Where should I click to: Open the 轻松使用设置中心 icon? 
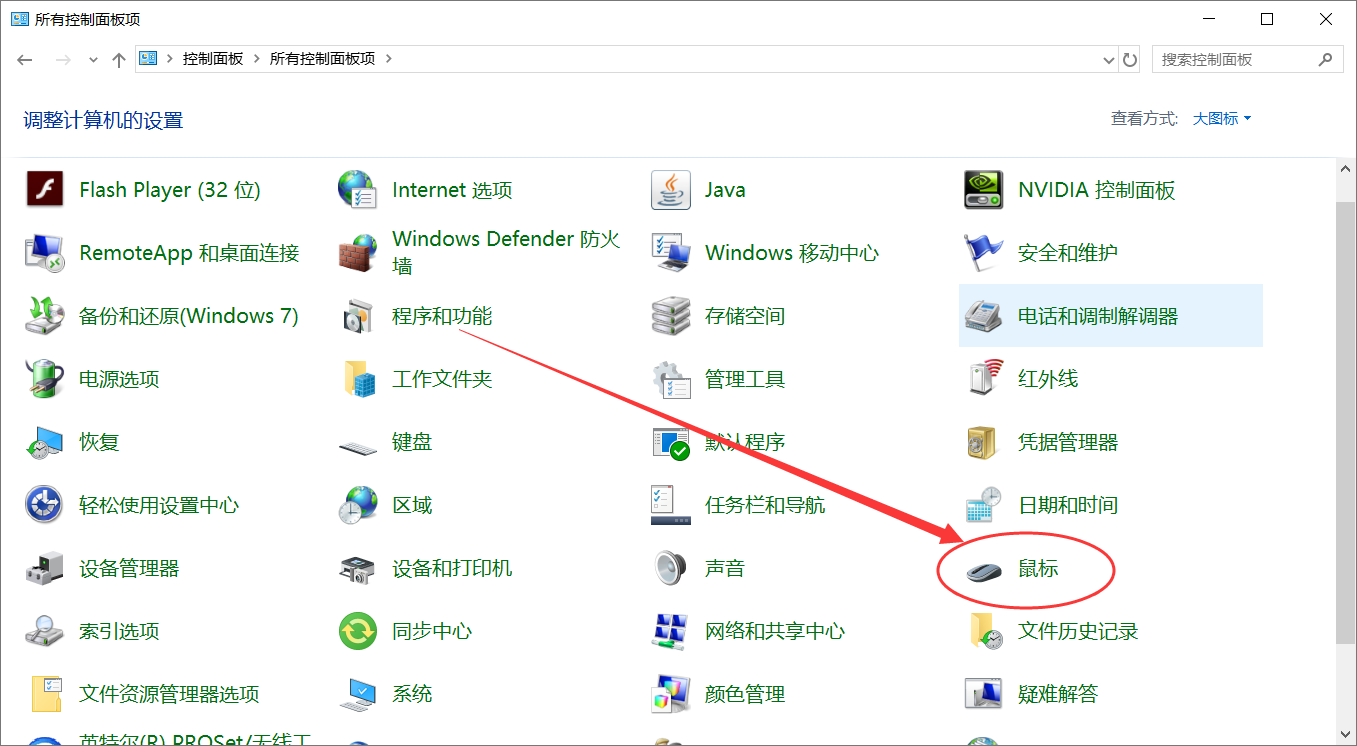pos(45,505)
